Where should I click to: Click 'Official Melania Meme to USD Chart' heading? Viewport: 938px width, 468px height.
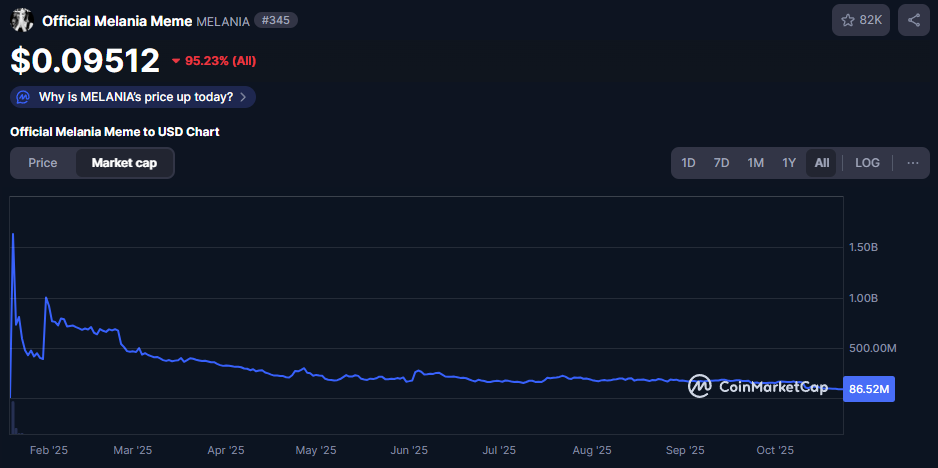(x=115, y=132)
